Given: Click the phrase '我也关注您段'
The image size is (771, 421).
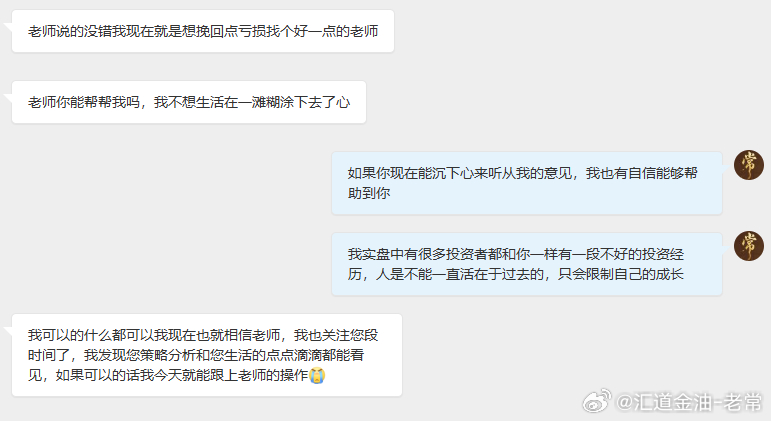Looking at the screenshot, I should coord(336,335).
